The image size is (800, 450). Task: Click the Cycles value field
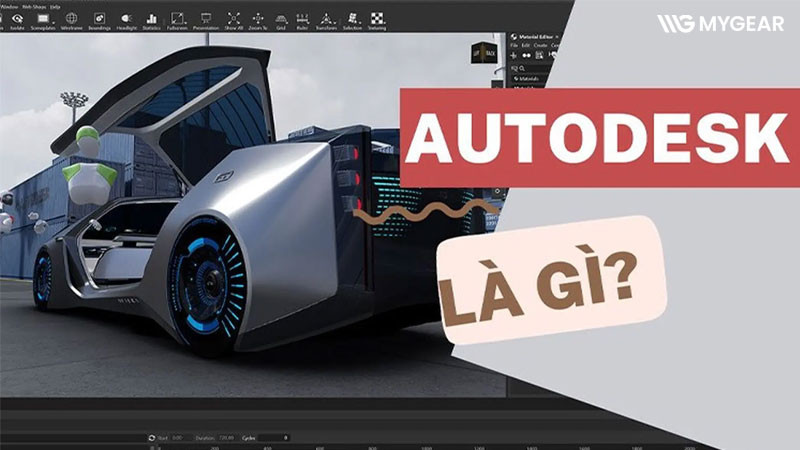(272, 438)
